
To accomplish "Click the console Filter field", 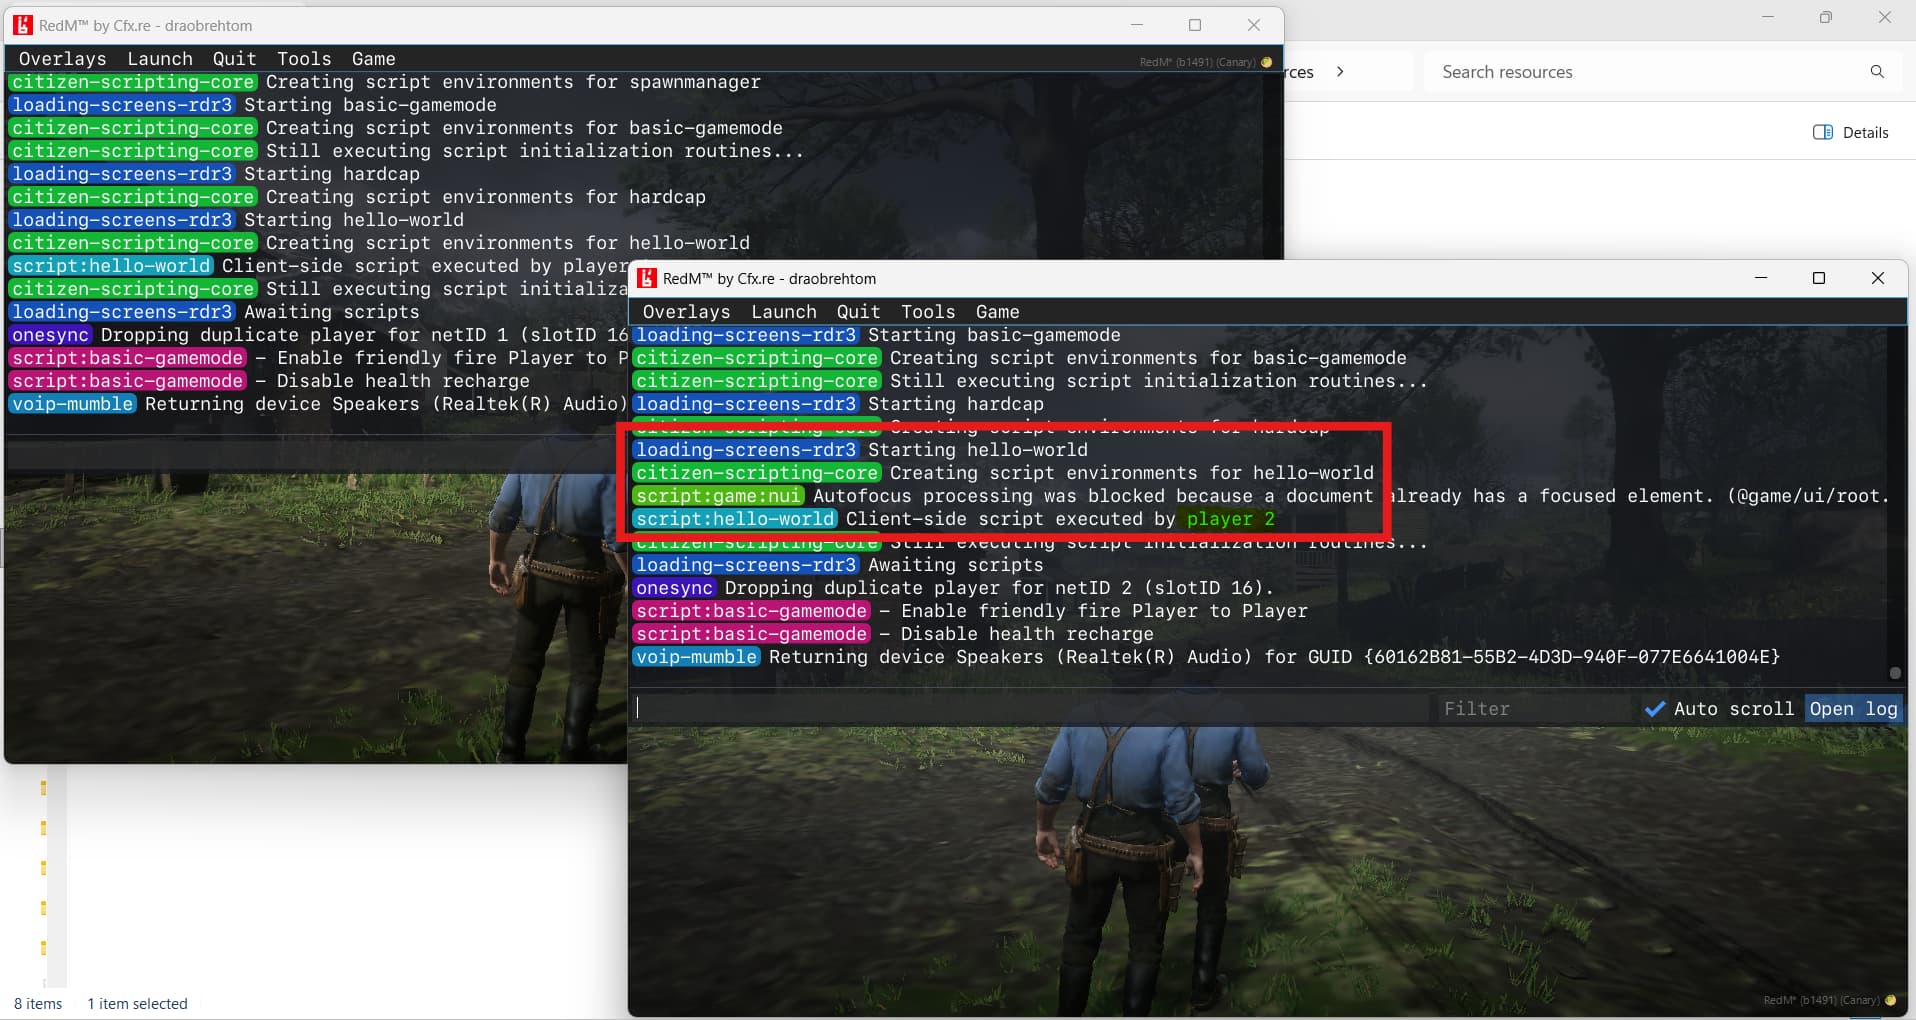I will tap(1535, 709).
